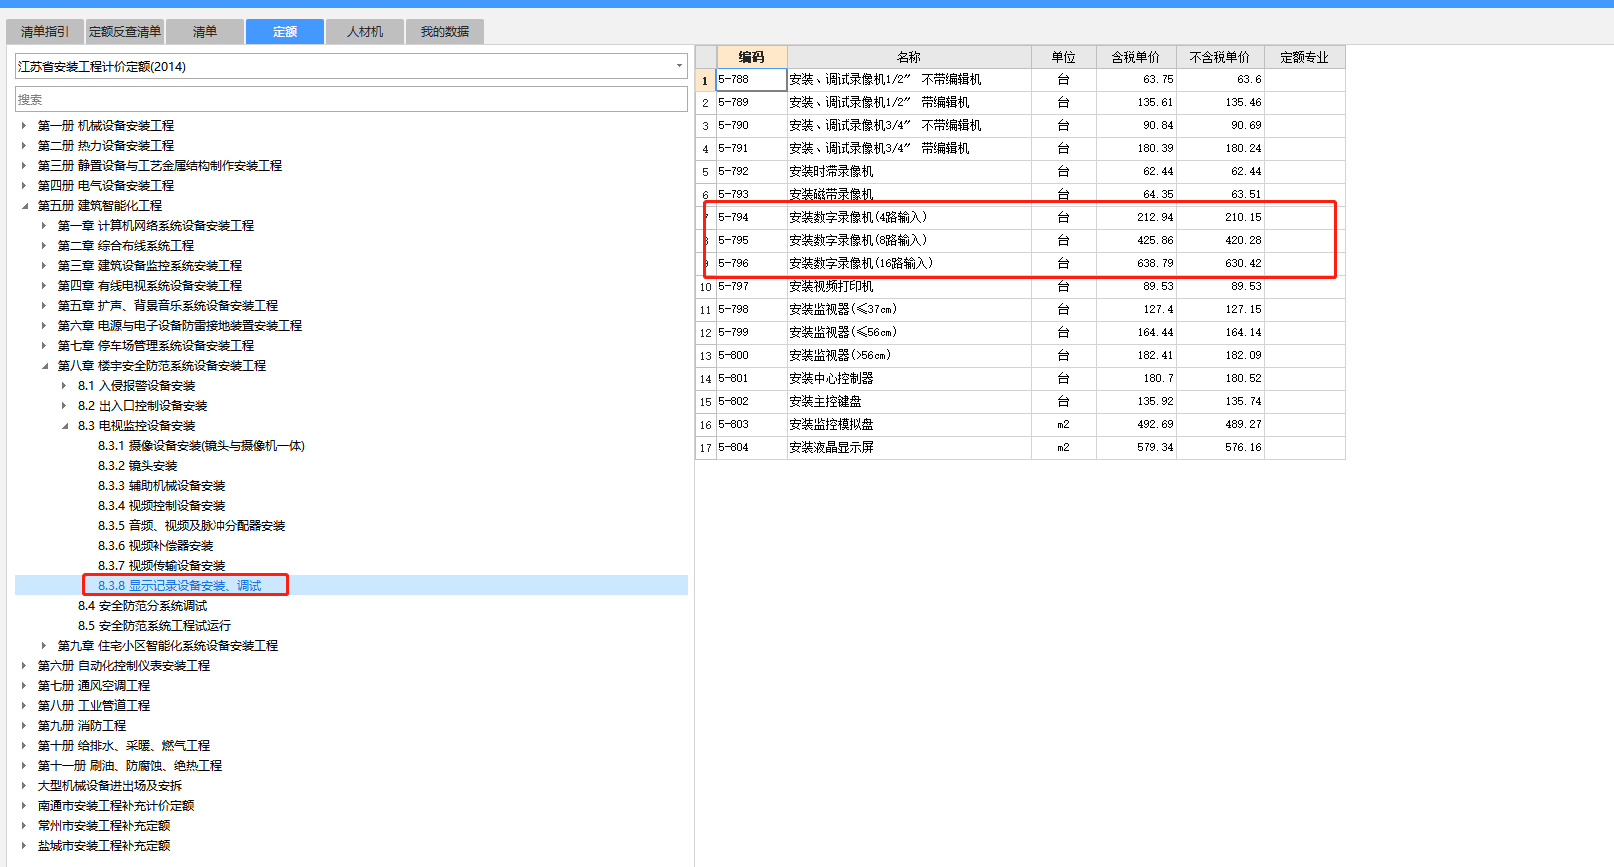
Task: Select 第三册 静置设备与工艺金属结构制作安装工程
Action: pyautogui.click(x=160, y=166)
